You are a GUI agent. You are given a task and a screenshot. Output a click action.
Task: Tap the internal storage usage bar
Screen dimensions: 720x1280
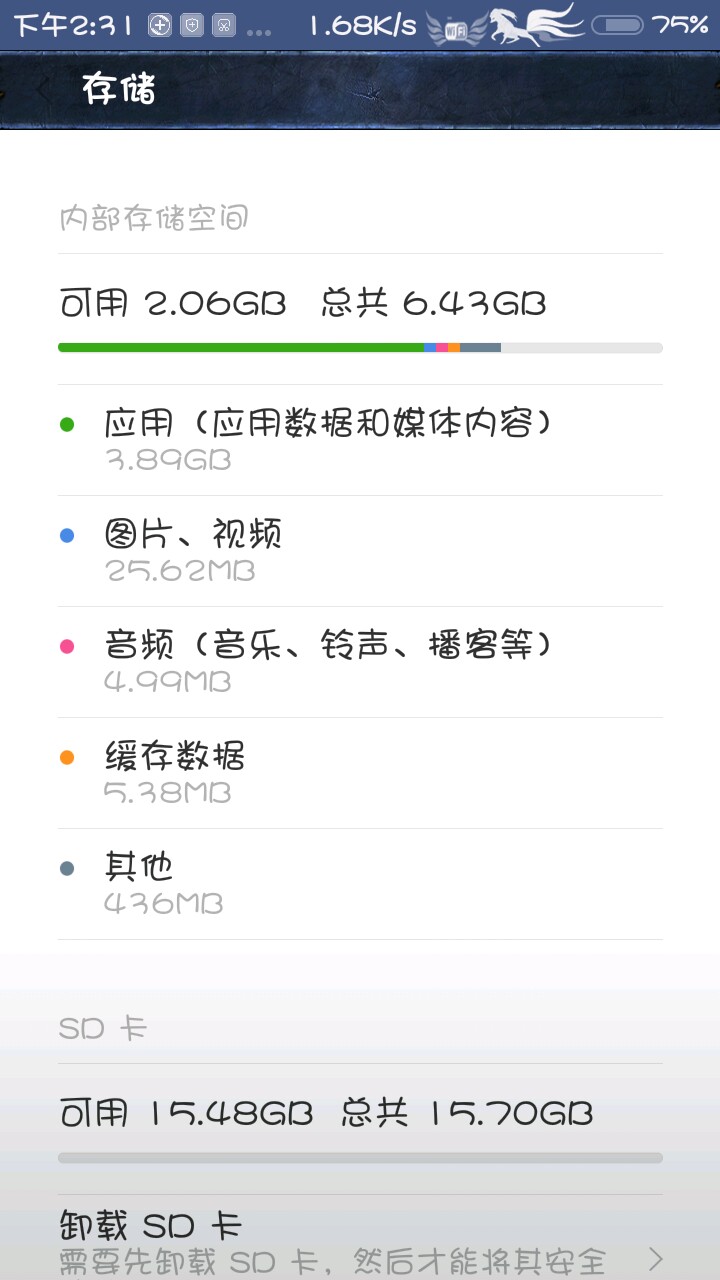(x=360, y=348)
